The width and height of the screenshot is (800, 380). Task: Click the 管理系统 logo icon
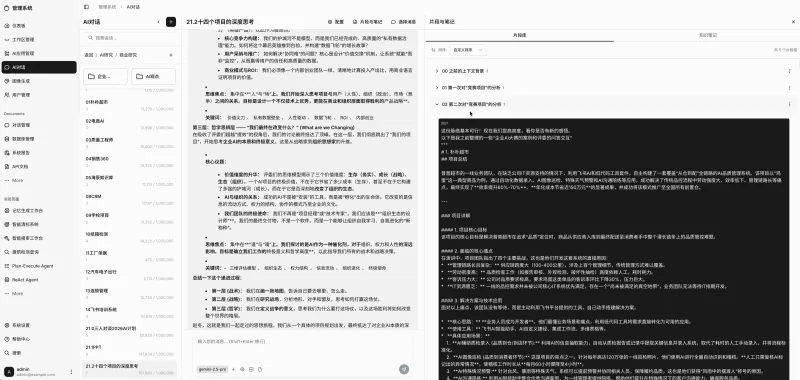(x=6, y=8)
